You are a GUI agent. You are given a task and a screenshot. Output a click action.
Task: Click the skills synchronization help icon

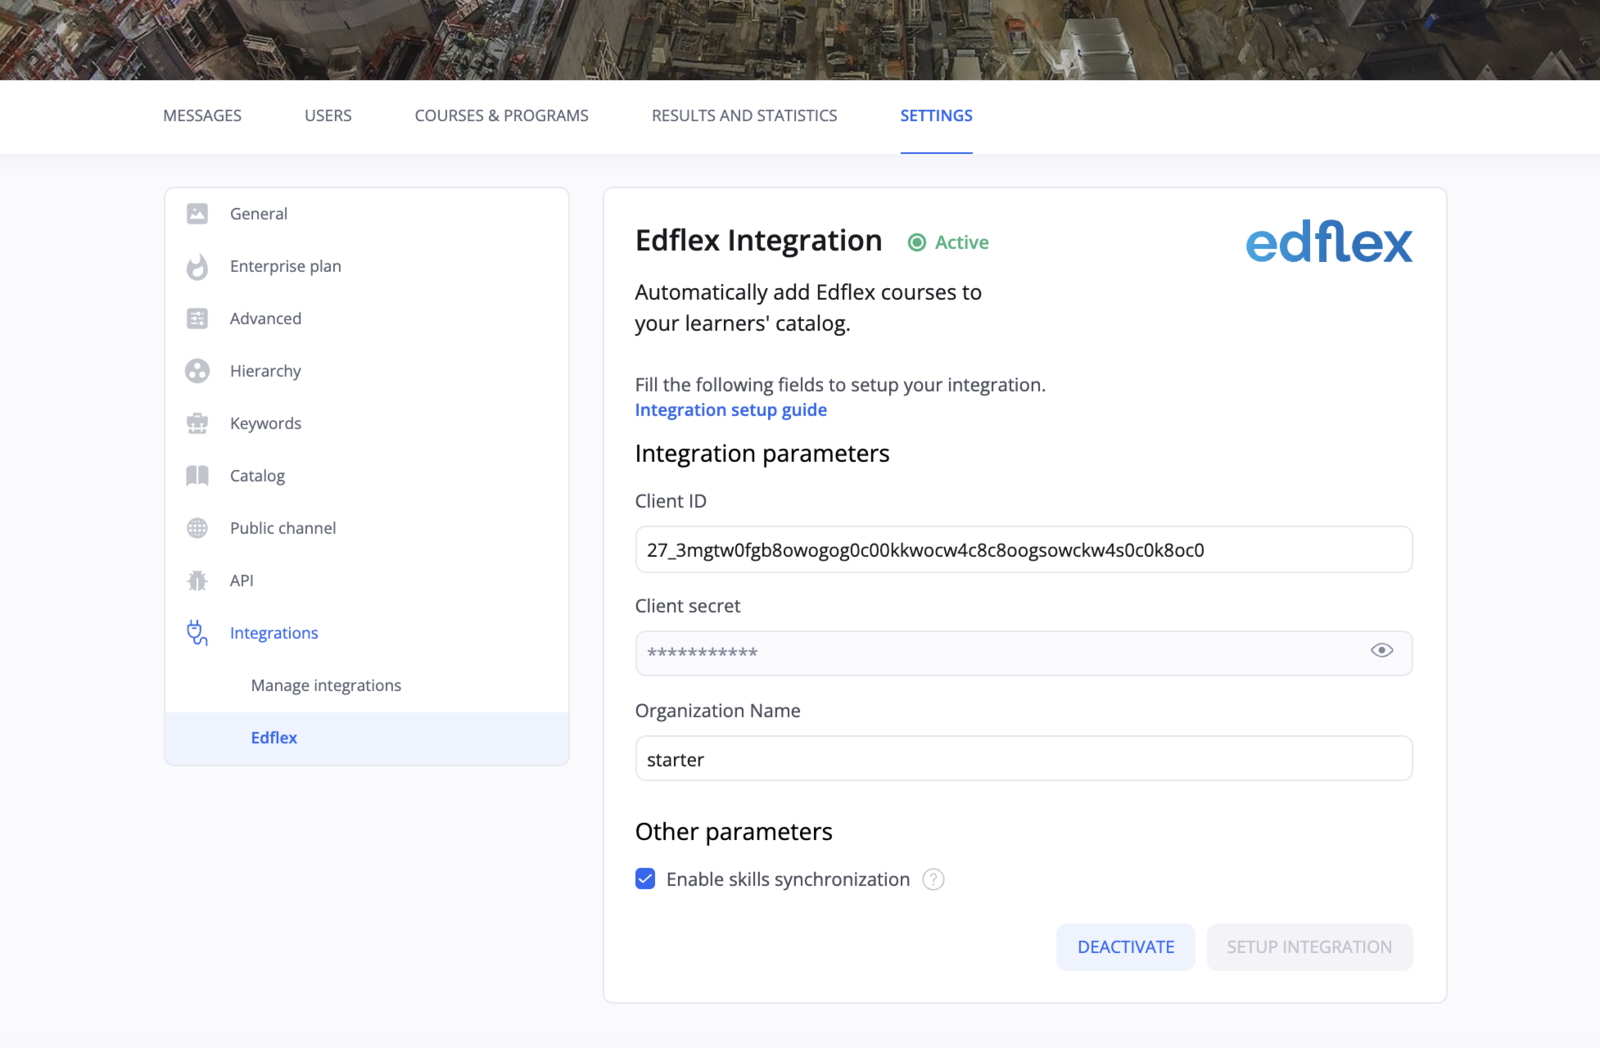(x=933, y=879)
